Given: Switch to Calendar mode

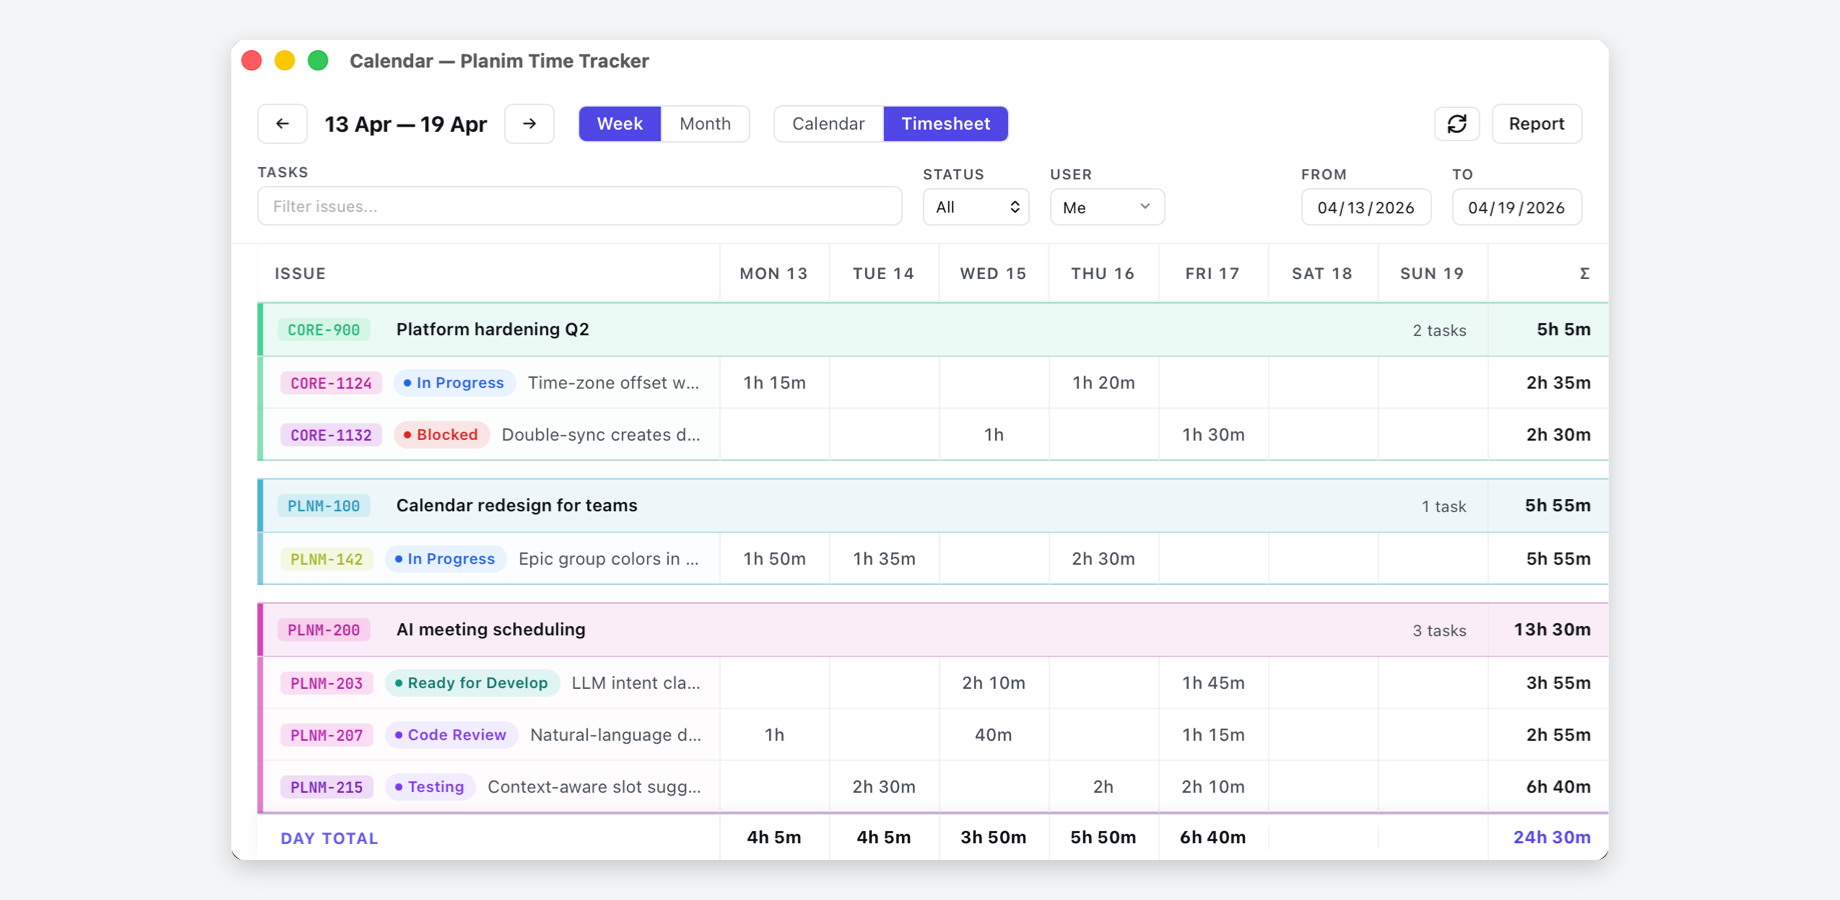Looking at the screenshot, I should coord(828,124).
